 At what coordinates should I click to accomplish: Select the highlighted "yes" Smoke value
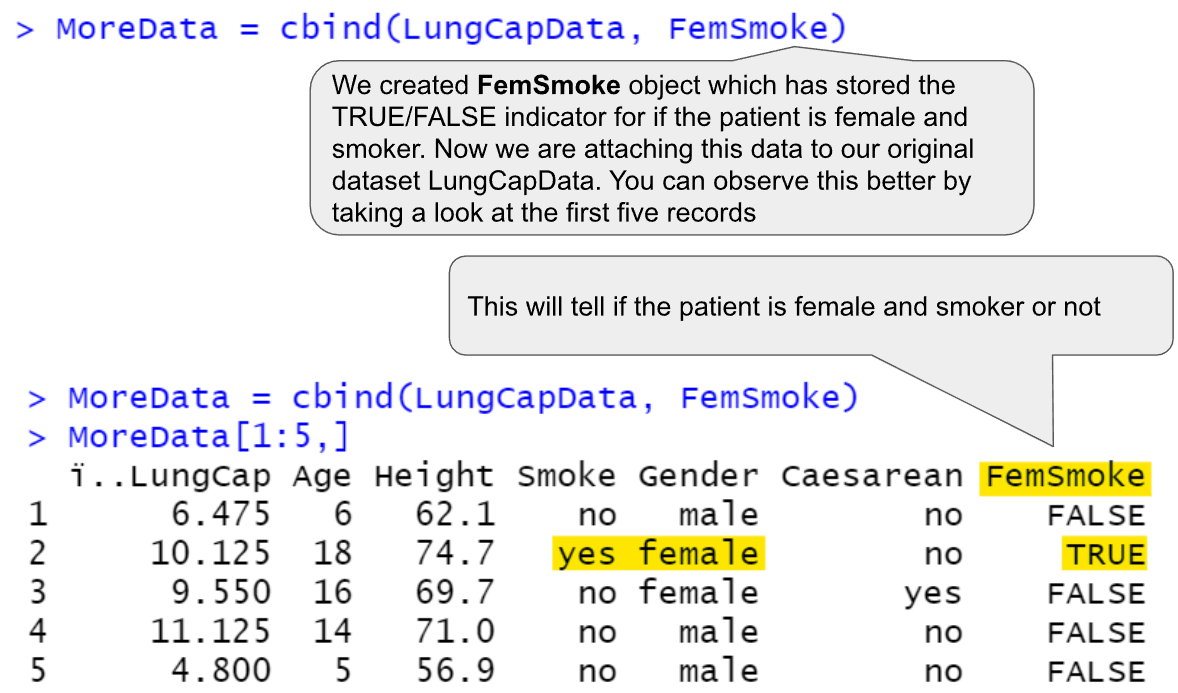pyautogui.click(x=587, y=554)
